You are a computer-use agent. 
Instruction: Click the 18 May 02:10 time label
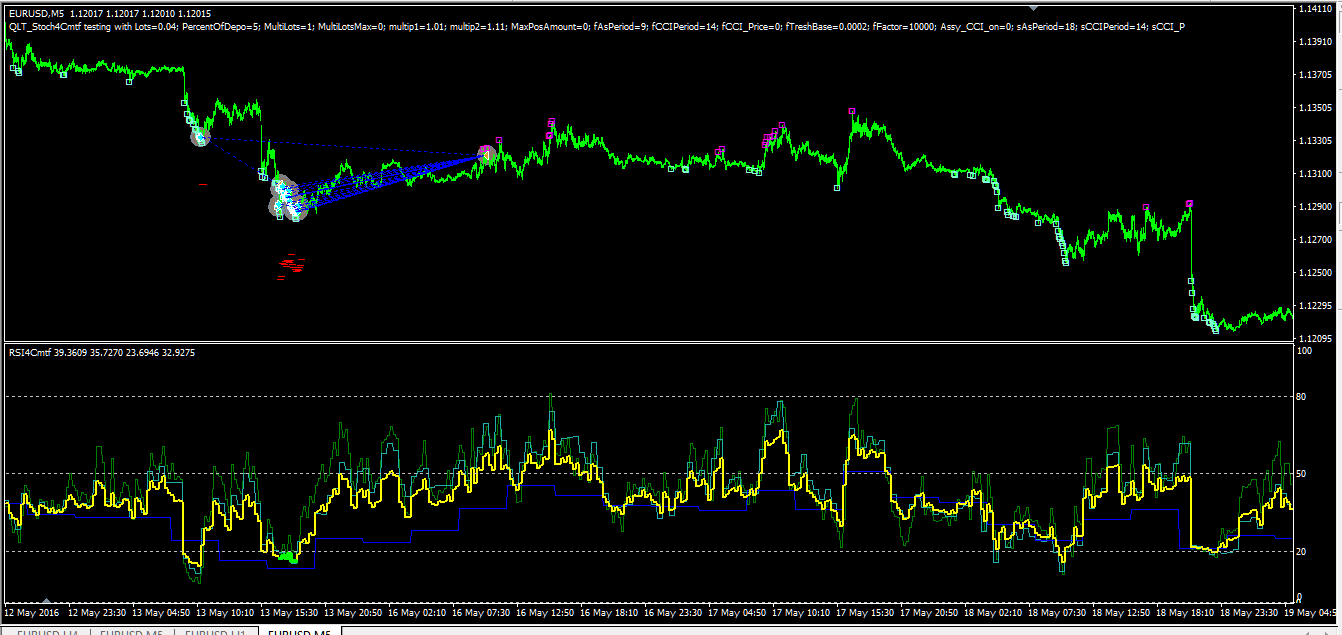993,611
